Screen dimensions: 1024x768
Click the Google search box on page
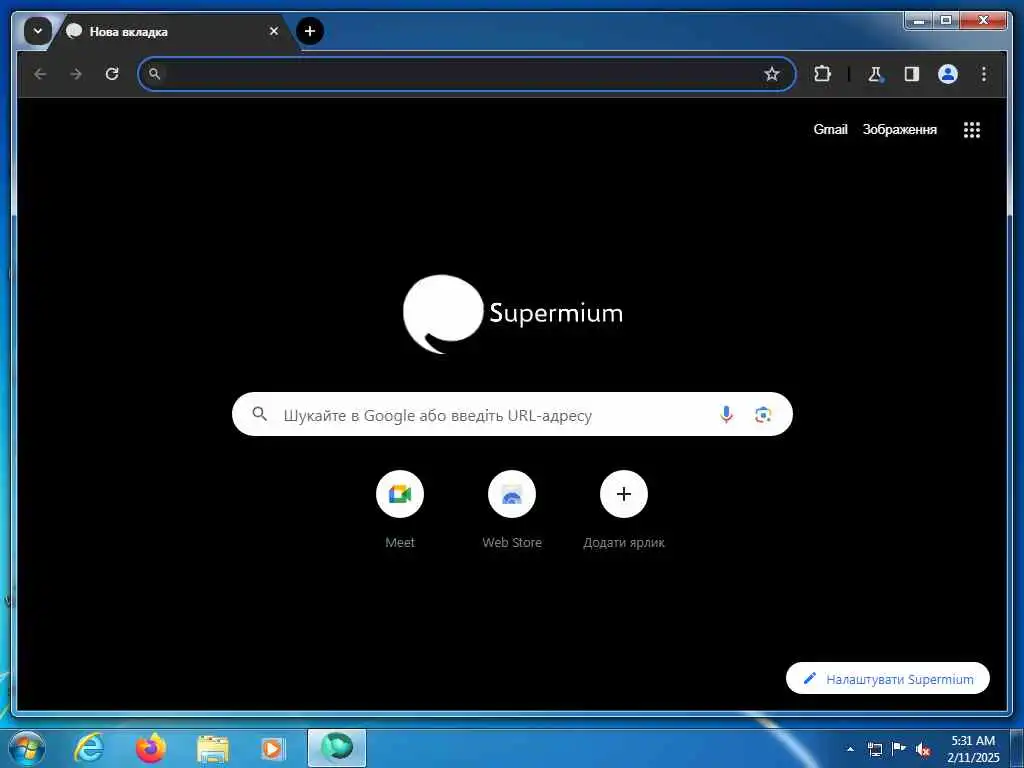512,414
